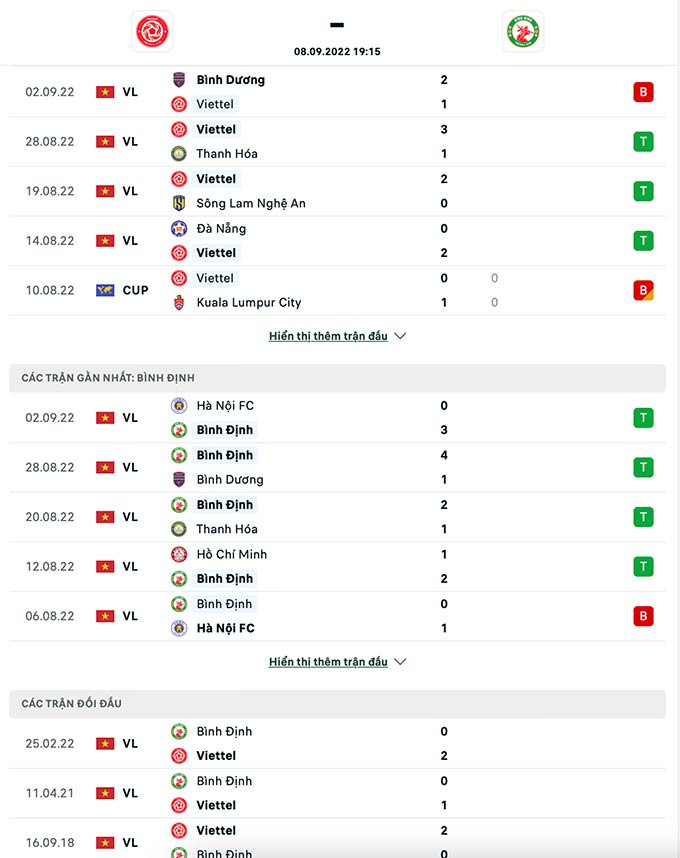Screen dimensions: 680x858
Task: Click the Hà Nội FC logo on 02.09.22
Action: [x=179, y=406]
